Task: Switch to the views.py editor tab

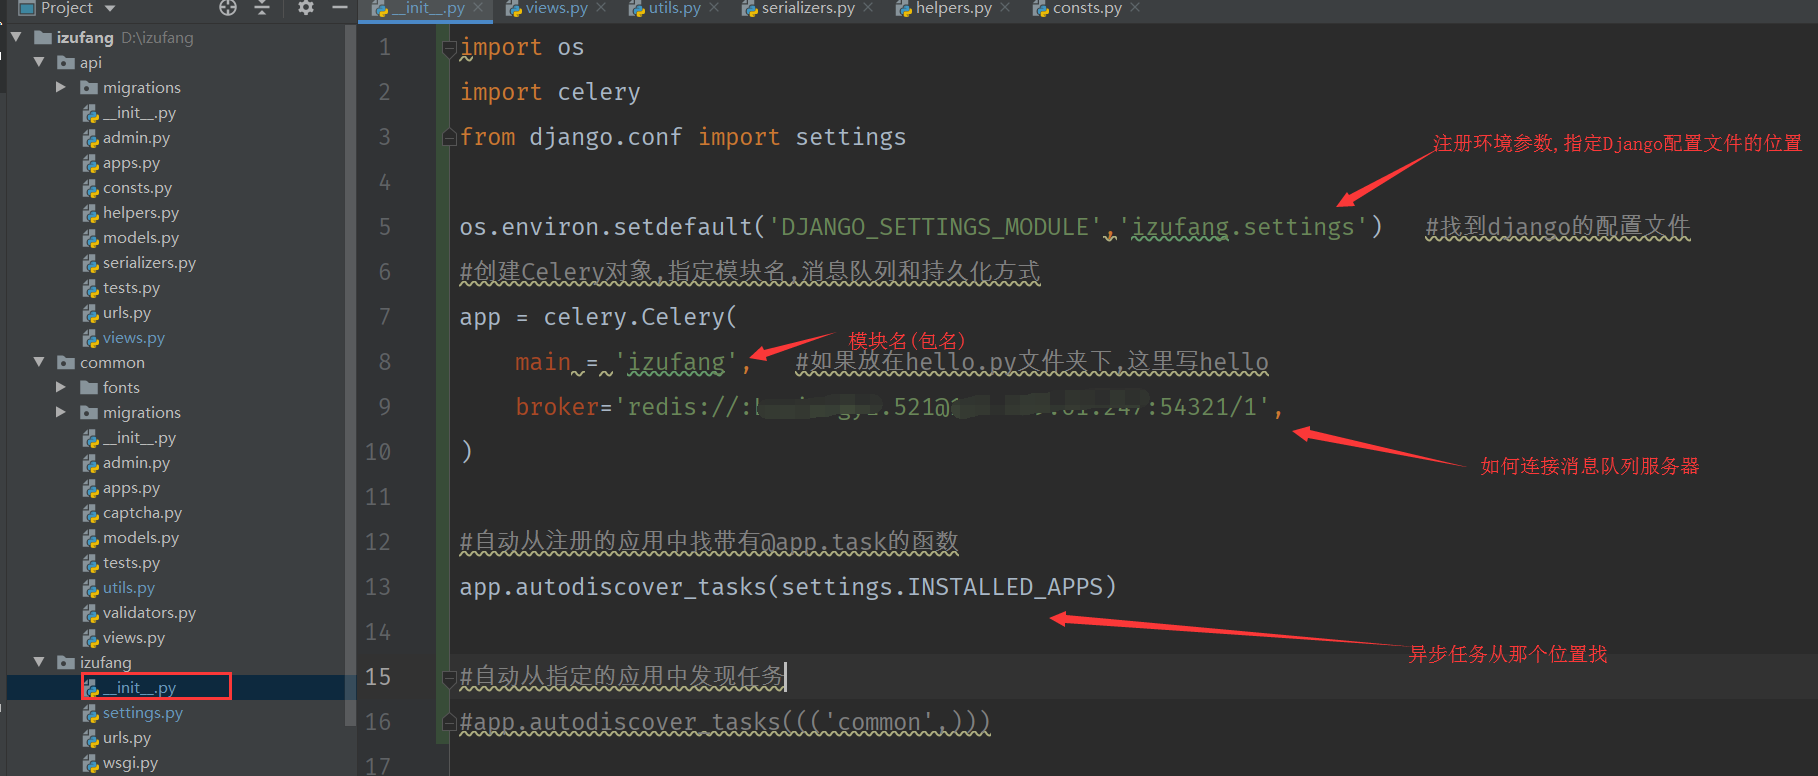Action: point(556,8)
